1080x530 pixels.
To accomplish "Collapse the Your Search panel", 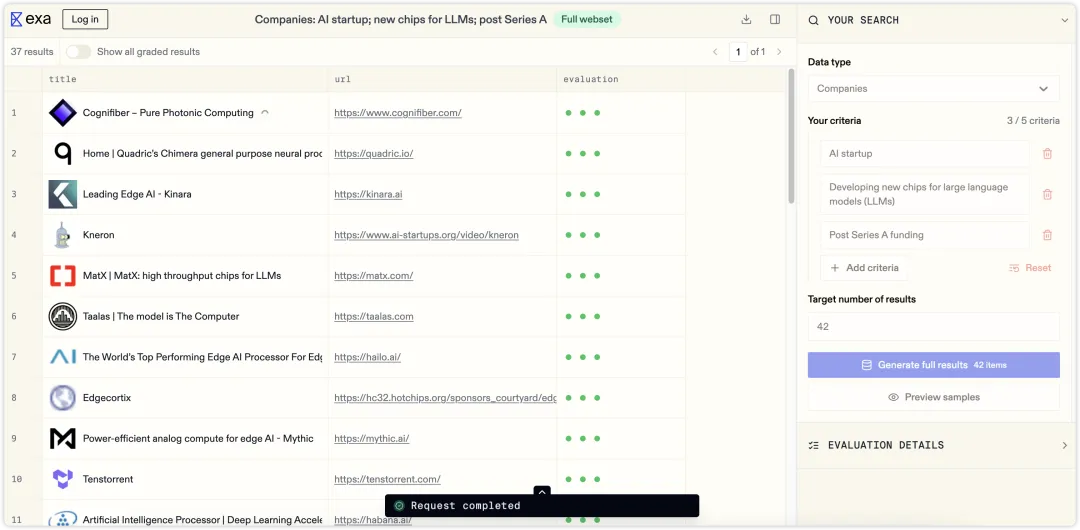I will 1065,21.
